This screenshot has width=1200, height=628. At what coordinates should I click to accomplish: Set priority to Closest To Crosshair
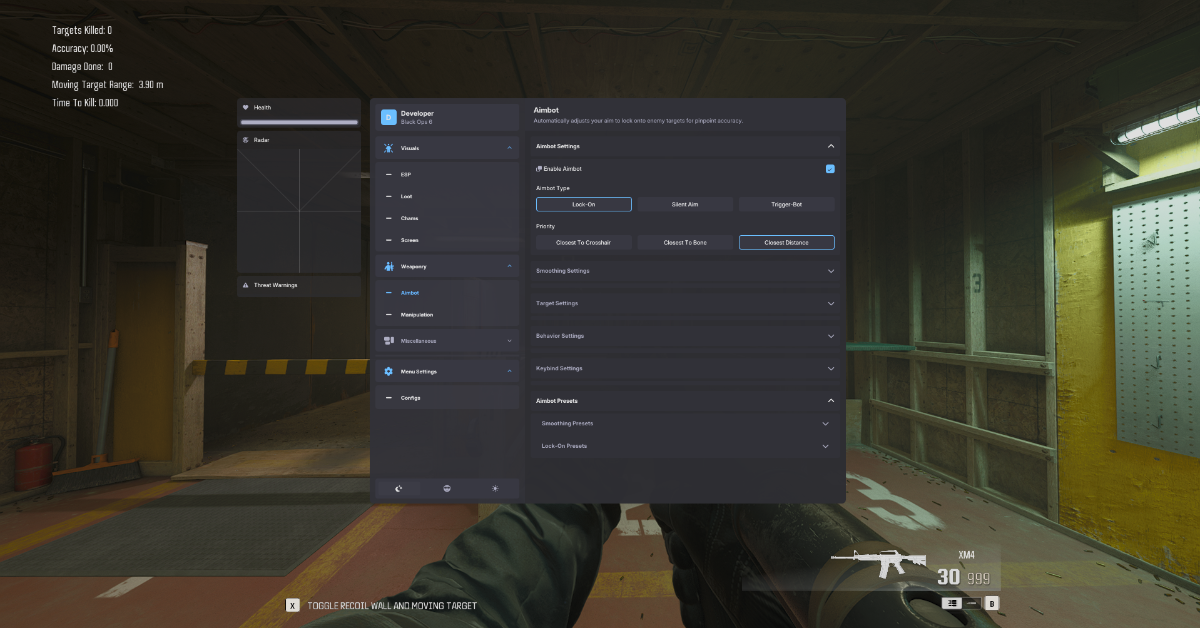(583, 242)
